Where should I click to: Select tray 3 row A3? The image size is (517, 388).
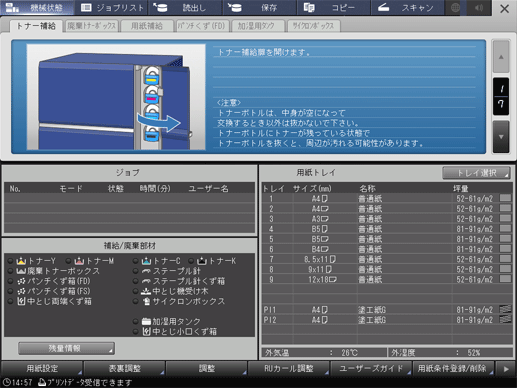point(387,219)
